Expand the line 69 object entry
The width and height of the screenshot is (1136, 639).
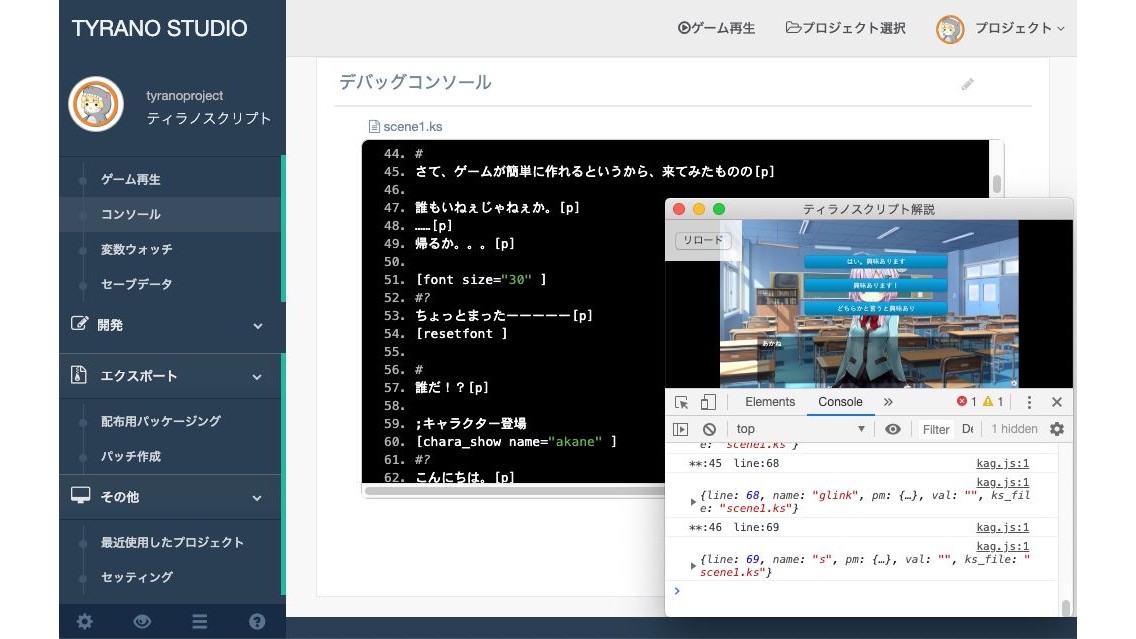pos(693,565)
